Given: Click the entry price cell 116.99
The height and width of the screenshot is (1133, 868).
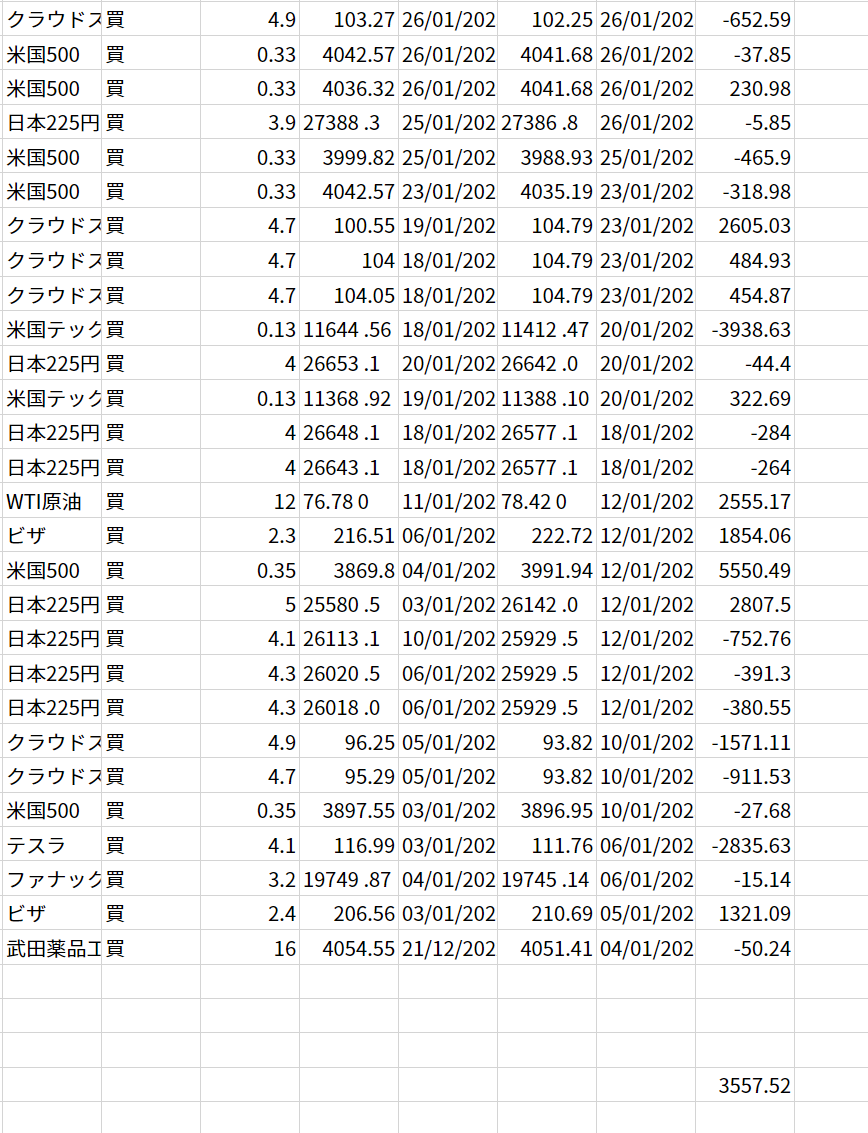Looking at the screenshot, I should pos(349,846).
